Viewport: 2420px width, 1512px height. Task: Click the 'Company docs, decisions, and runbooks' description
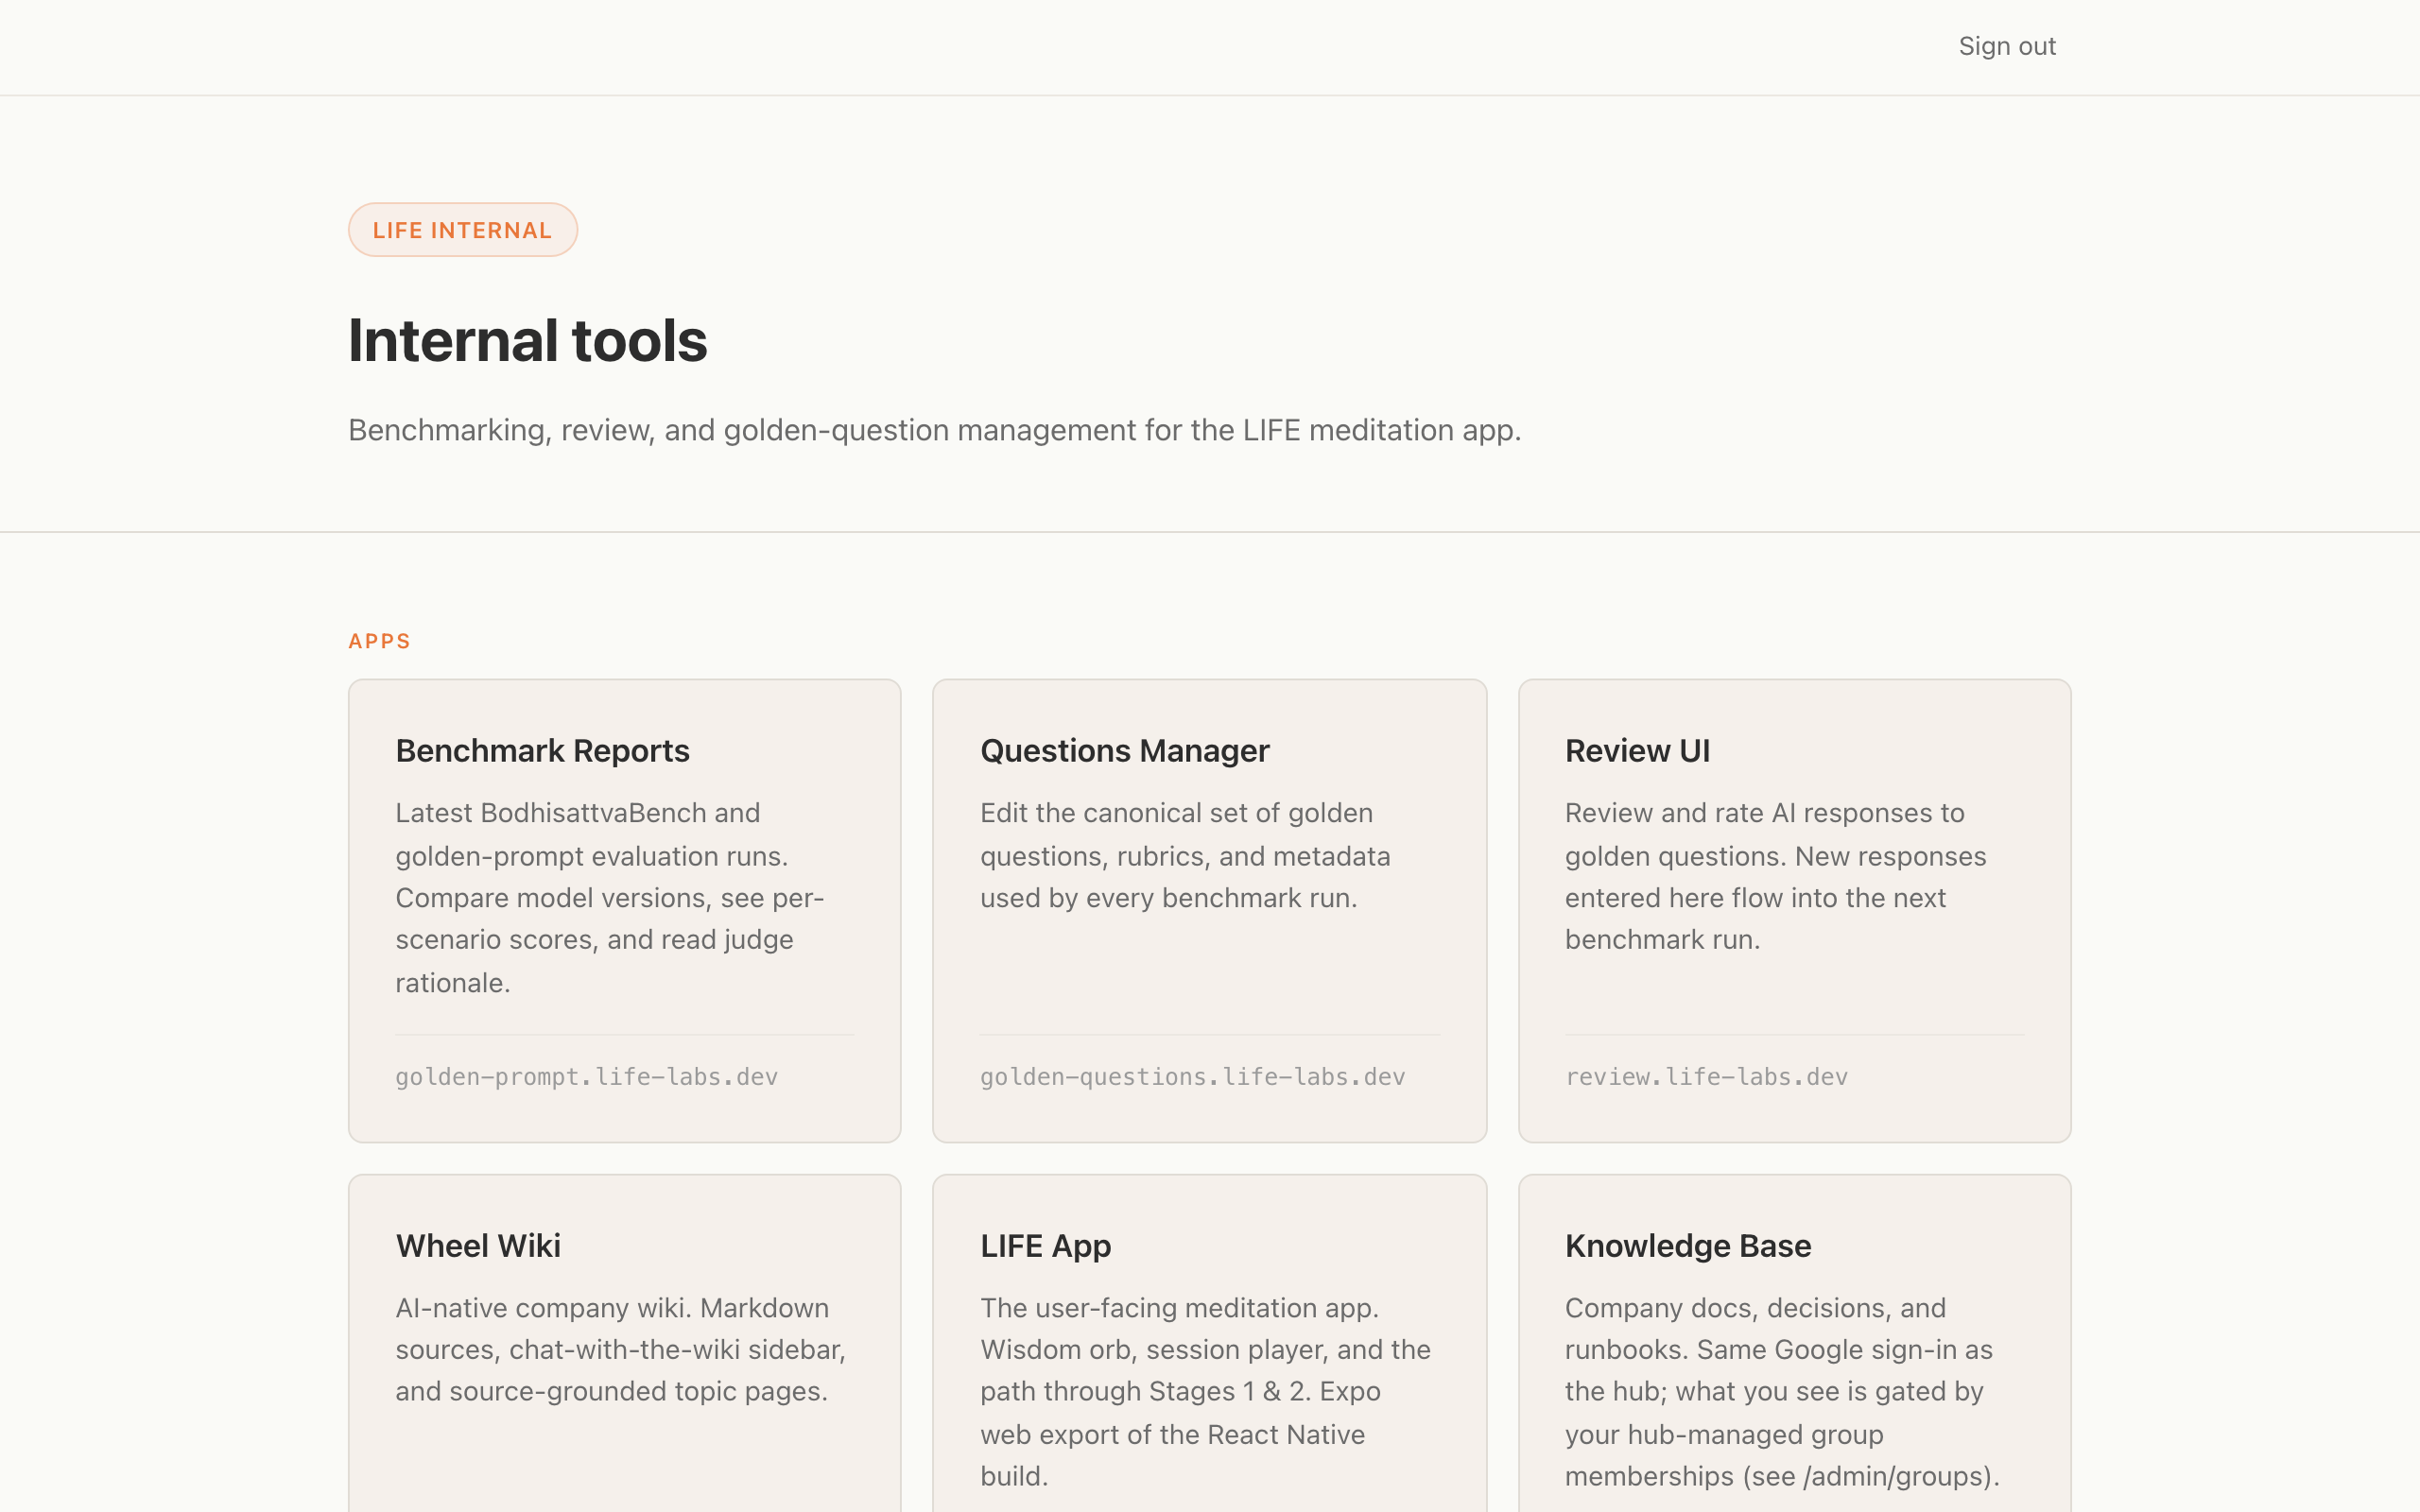pos(1782,1391)
